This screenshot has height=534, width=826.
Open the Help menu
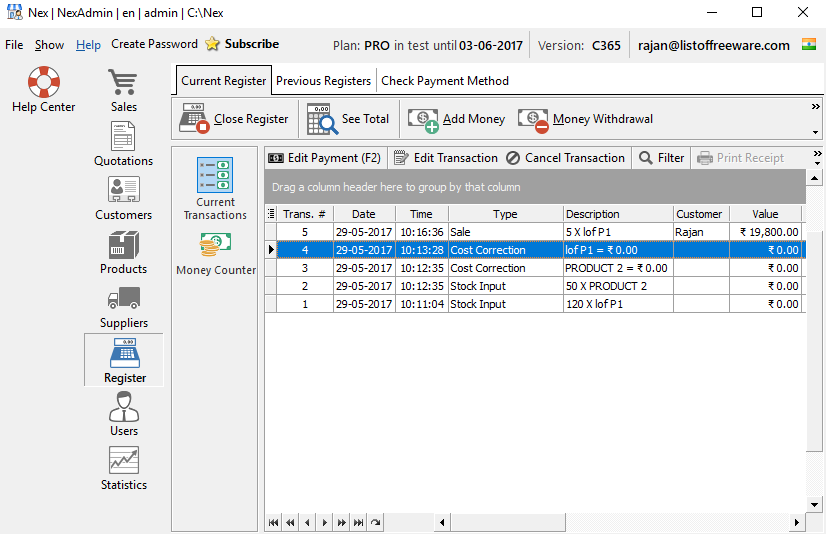pos(88,45)
